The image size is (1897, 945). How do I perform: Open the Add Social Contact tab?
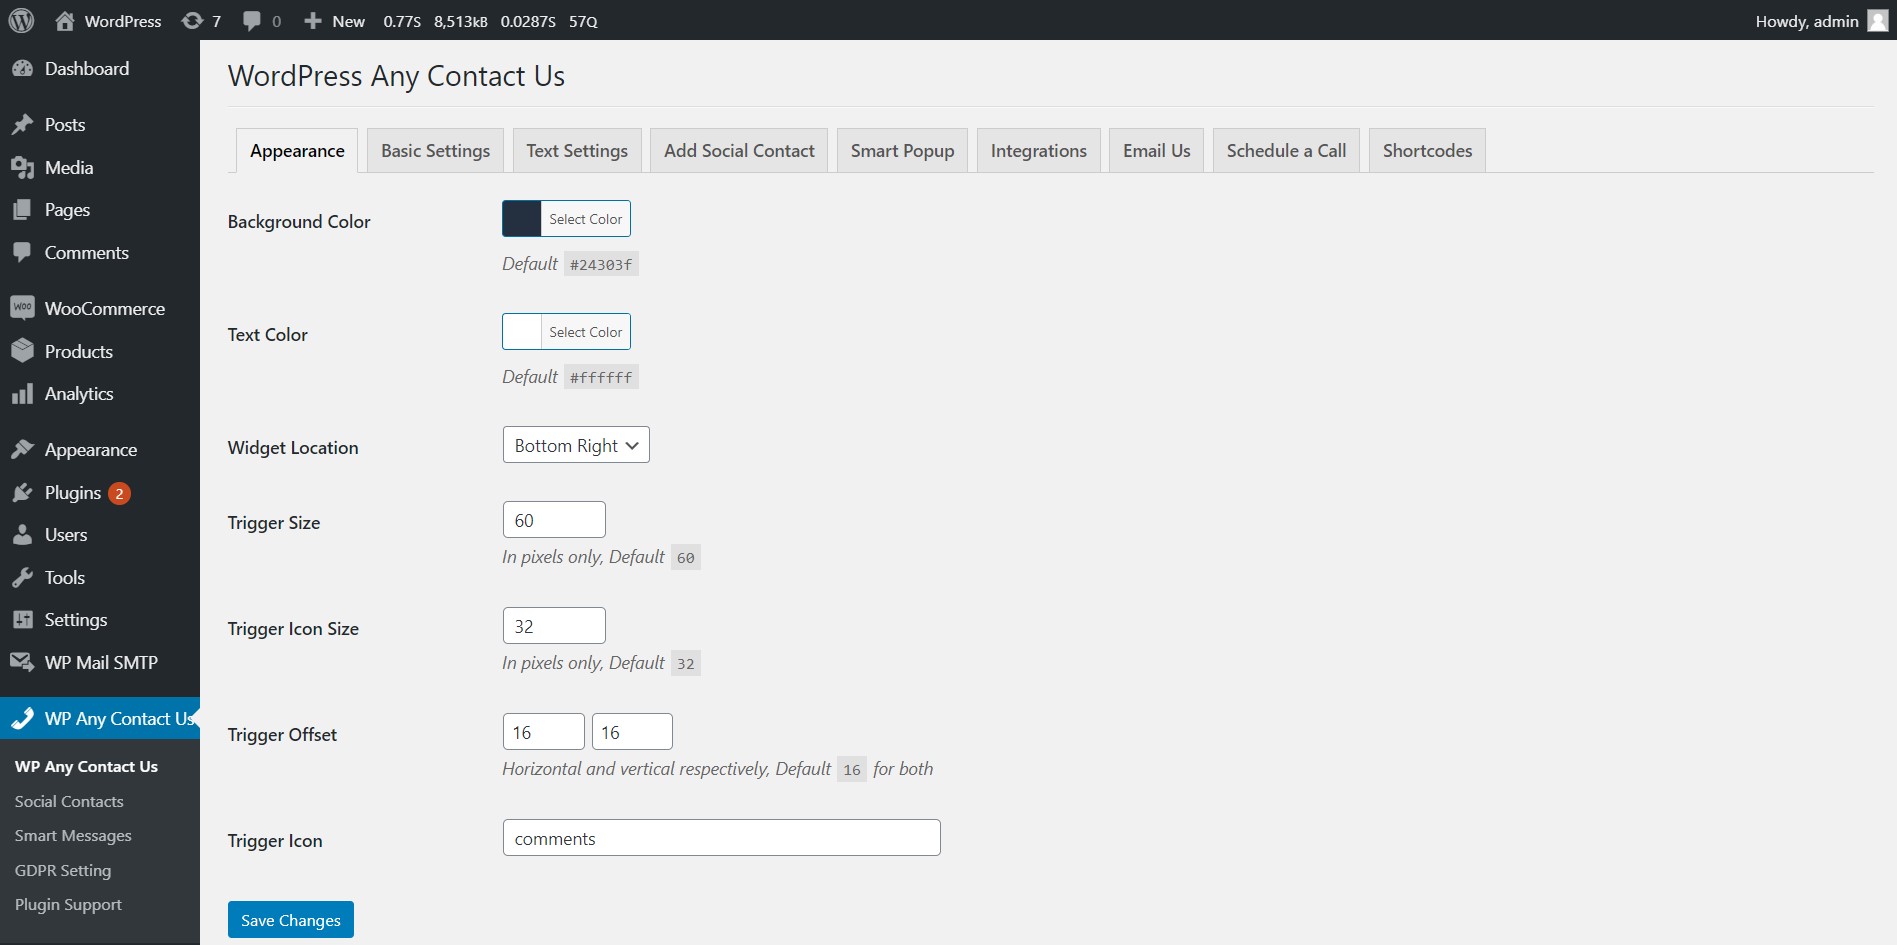point(739,151)
